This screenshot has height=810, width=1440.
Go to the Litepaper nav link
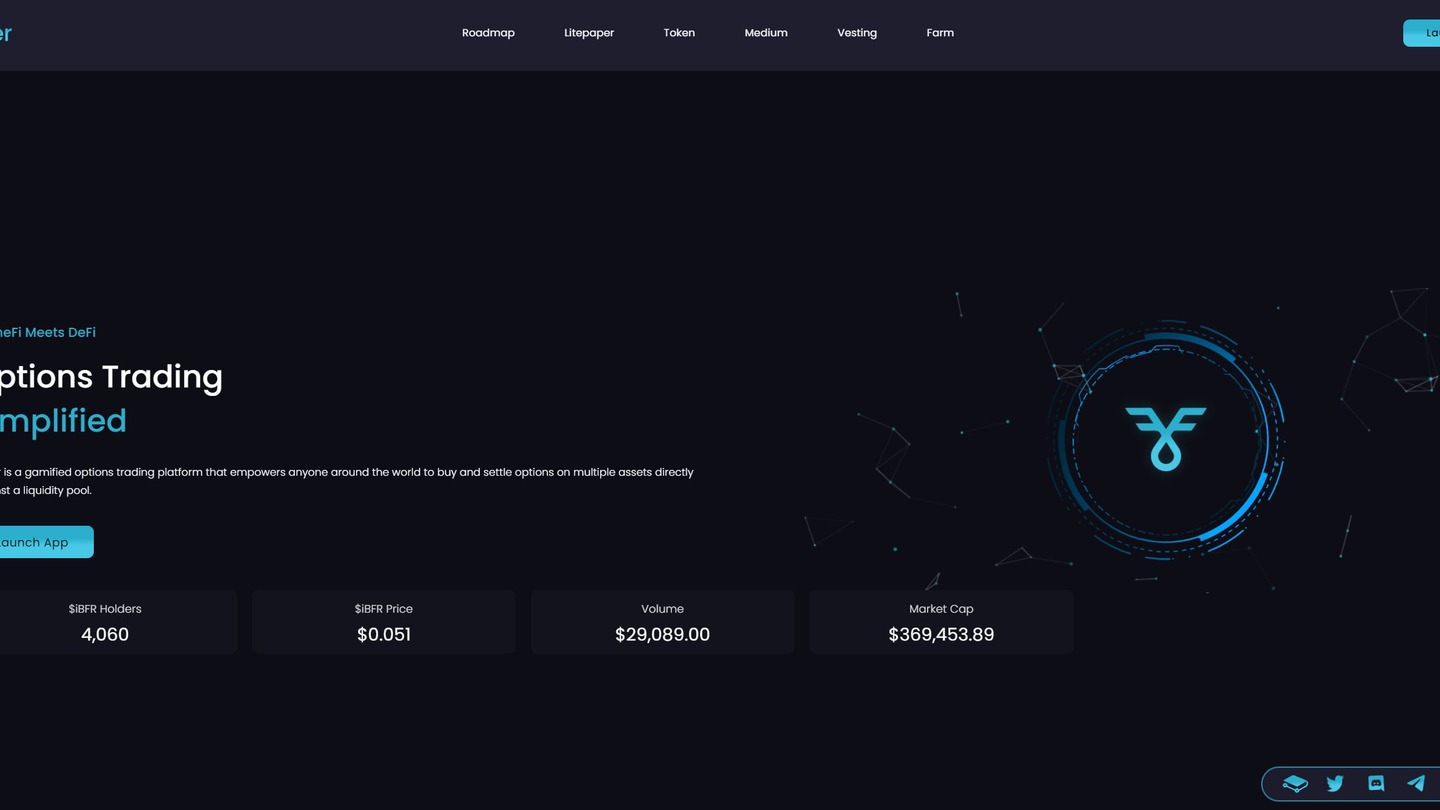tap(589, 33)
